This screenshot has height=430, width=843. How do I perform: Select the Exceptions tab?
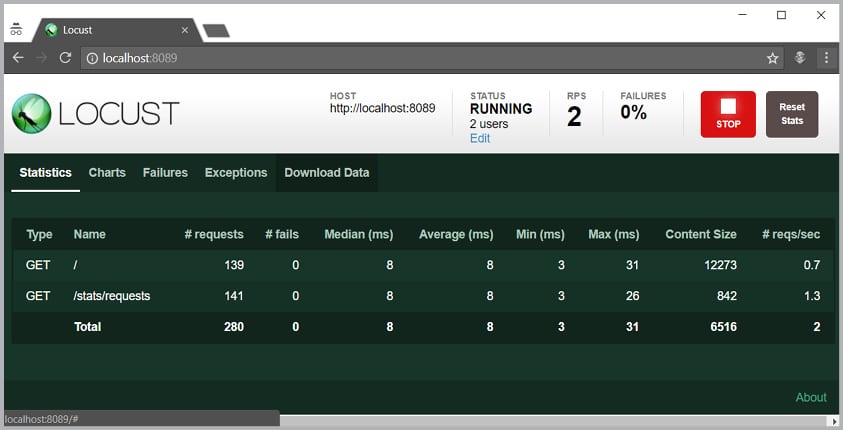(236, 173)
